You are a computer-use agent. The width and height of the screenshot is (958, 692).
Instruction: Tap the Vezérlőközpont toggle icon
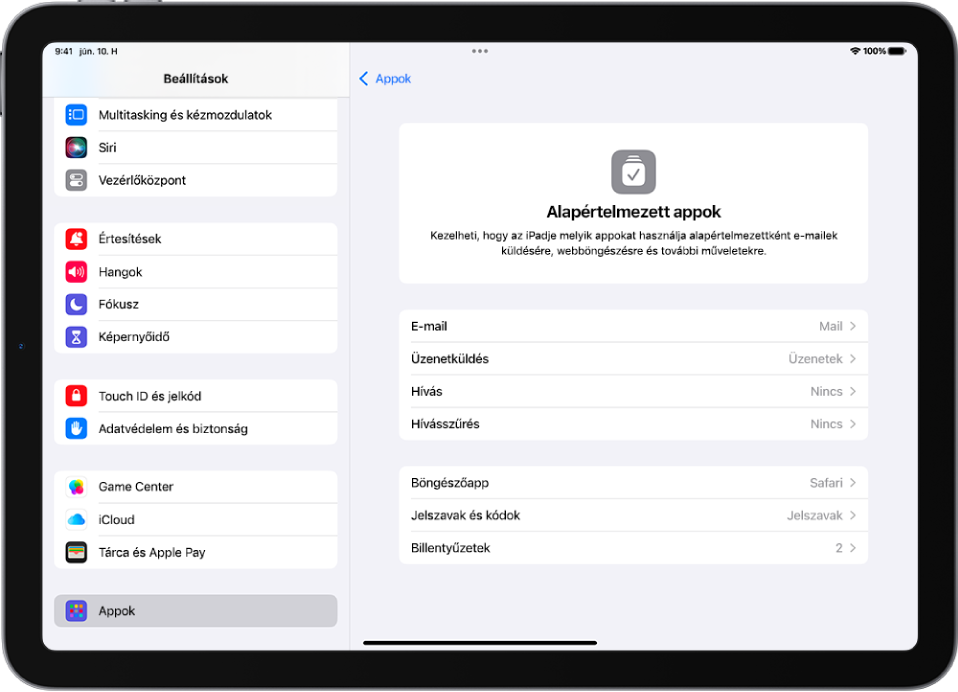click(x=76, y=180)
